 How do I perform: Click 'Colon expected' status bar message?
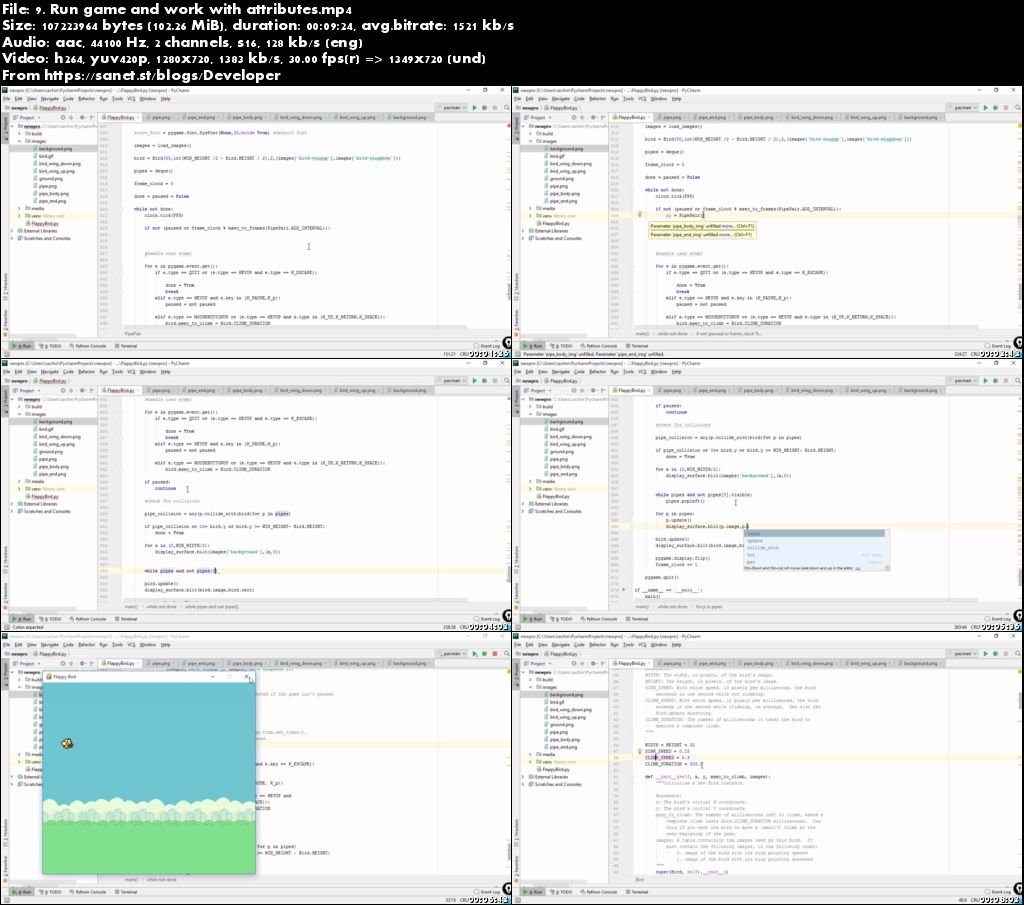[x=27, y=627]
